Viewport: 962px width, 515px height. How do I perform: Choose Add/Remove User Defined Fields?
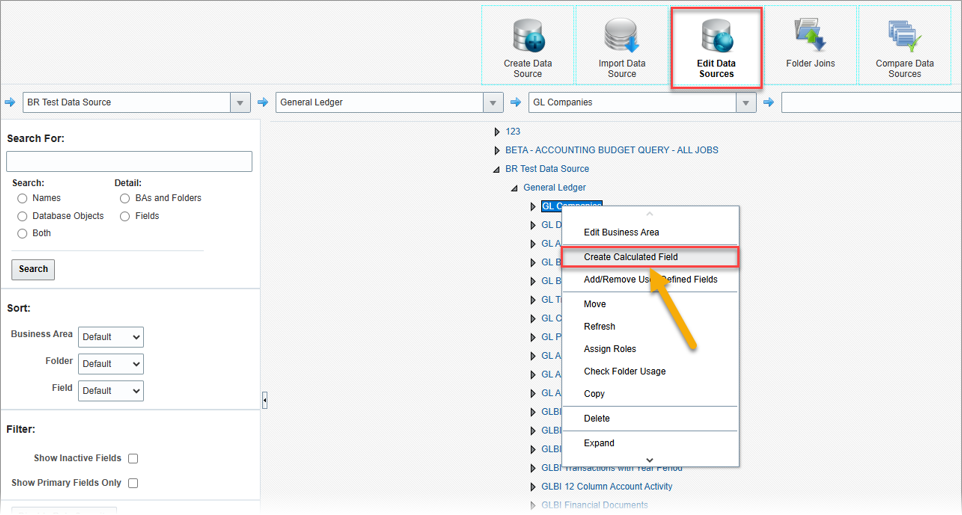(x=650, y=279)
